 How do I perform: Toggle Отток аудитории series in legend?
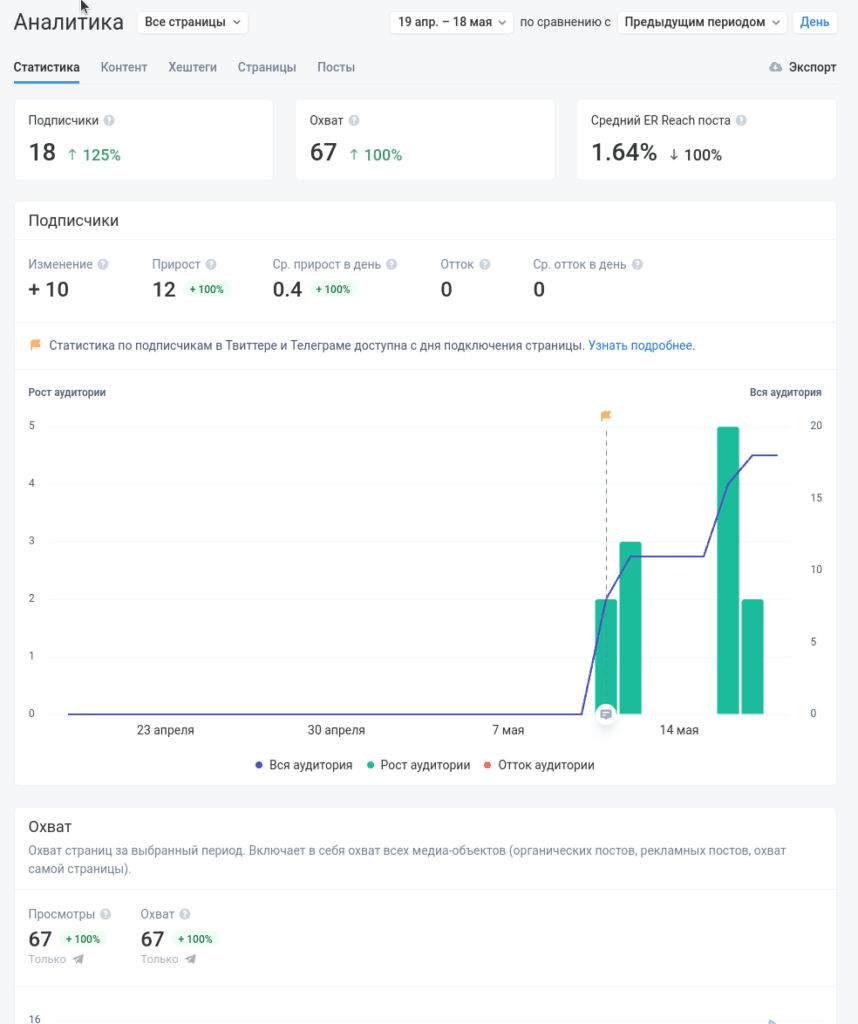tap(539, 765)
